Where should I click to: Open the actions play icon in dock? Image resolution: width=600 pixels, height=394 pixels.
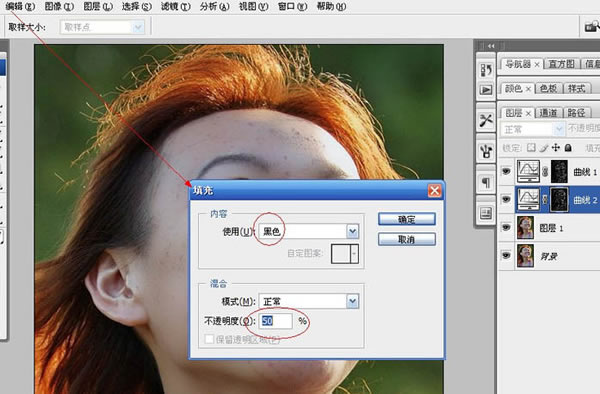tap(486, 90)
